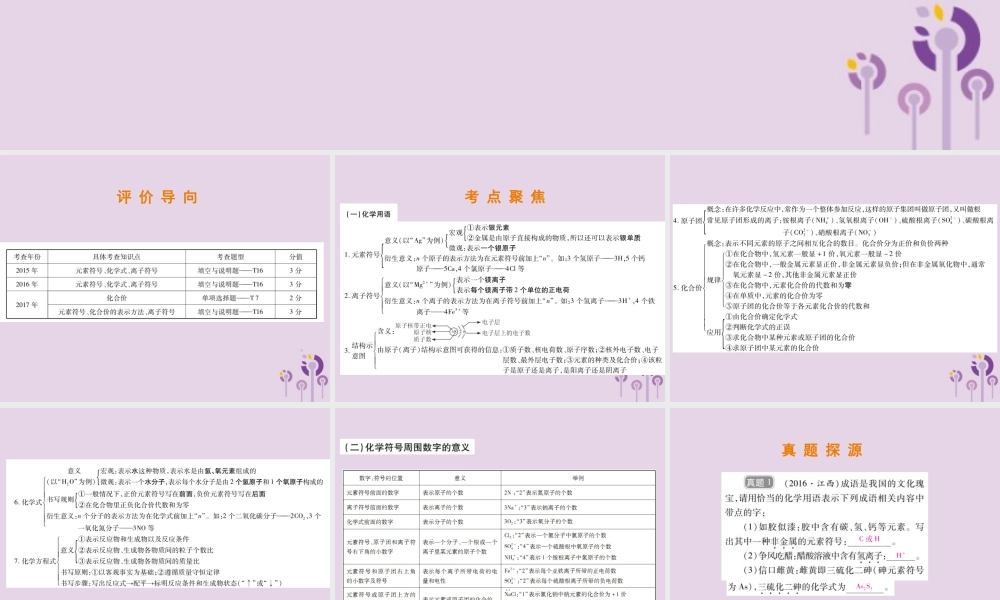1000x600 pixels.
Task: Click the 考查题型 table header
Action: pyautogui.click(x=230, y=256)
